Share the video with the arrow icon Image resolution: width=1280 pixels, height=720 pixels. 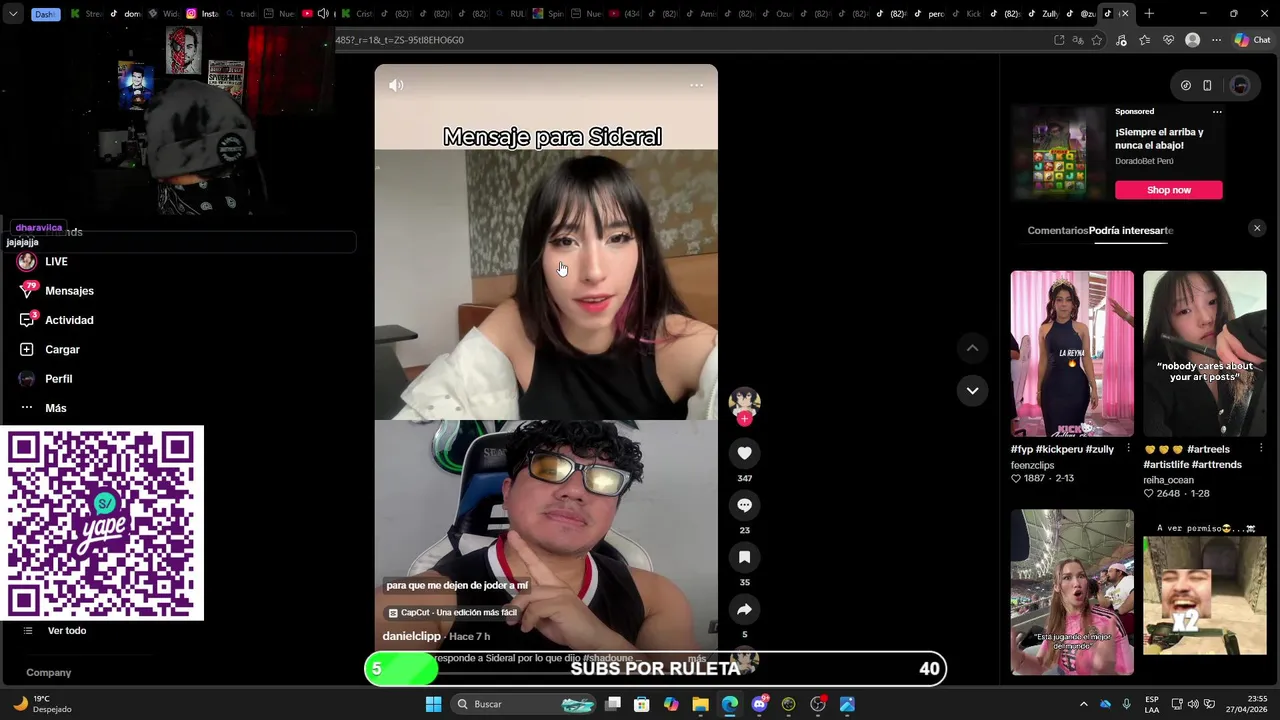pyautogui.click(x=744, y=609)
